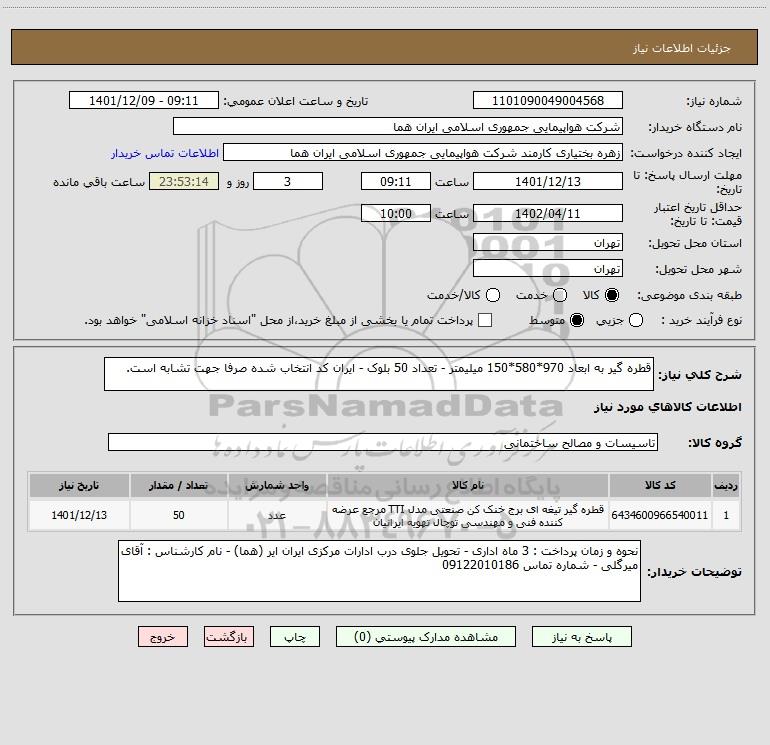Click the بازگشت back button
The height and width of the screenshot is (745, 770).
pyautogui.click(x=226, y=636)
